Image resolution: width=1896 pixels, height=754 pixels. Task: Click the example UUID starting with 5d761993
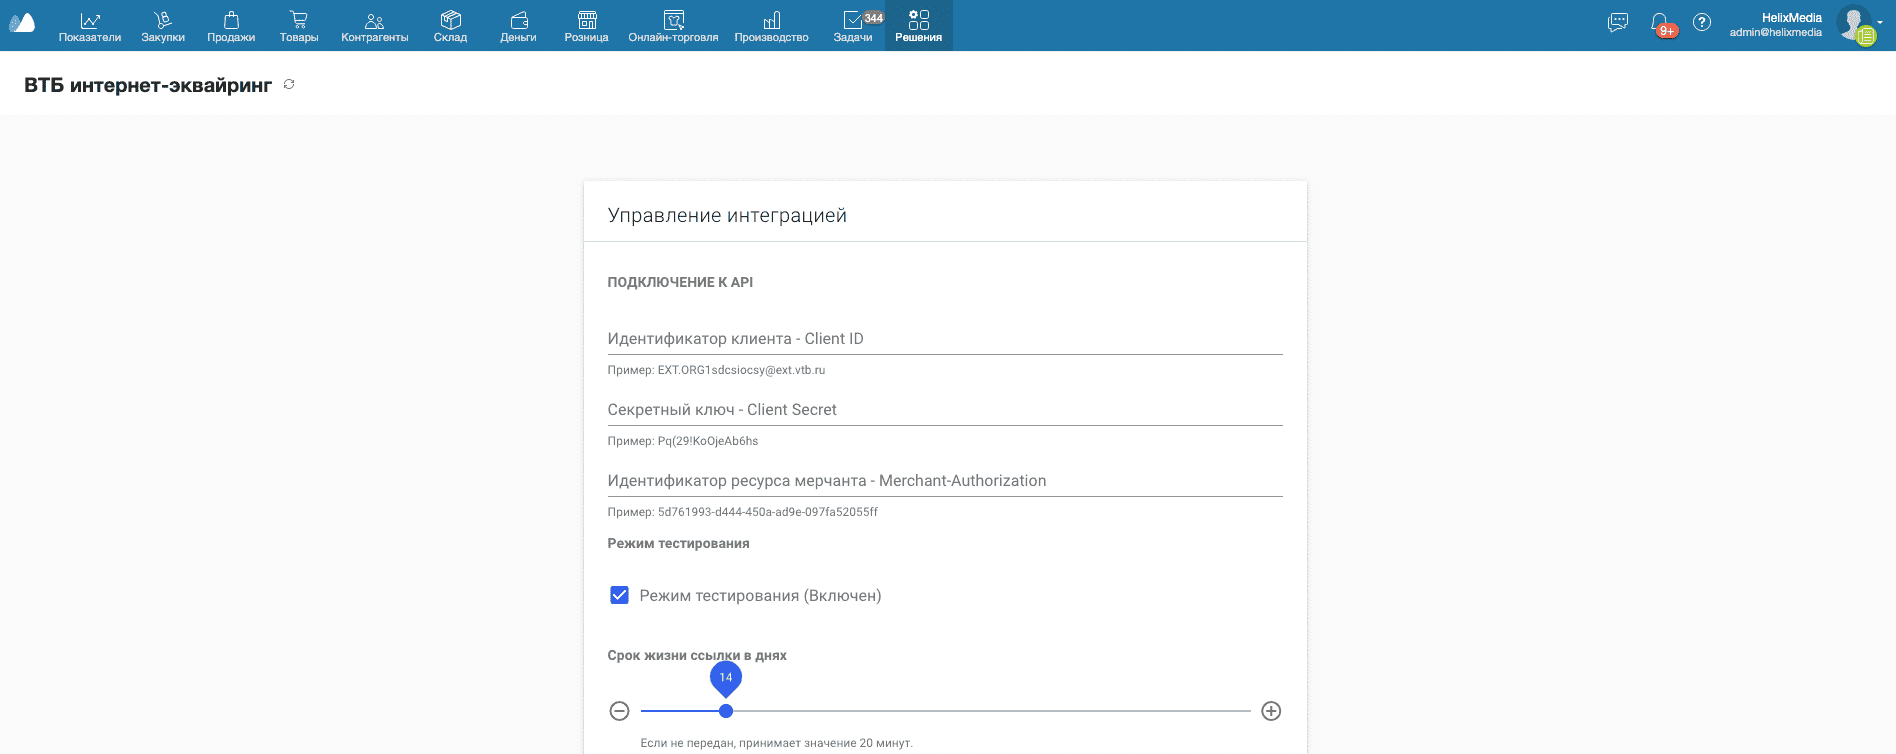768,512
